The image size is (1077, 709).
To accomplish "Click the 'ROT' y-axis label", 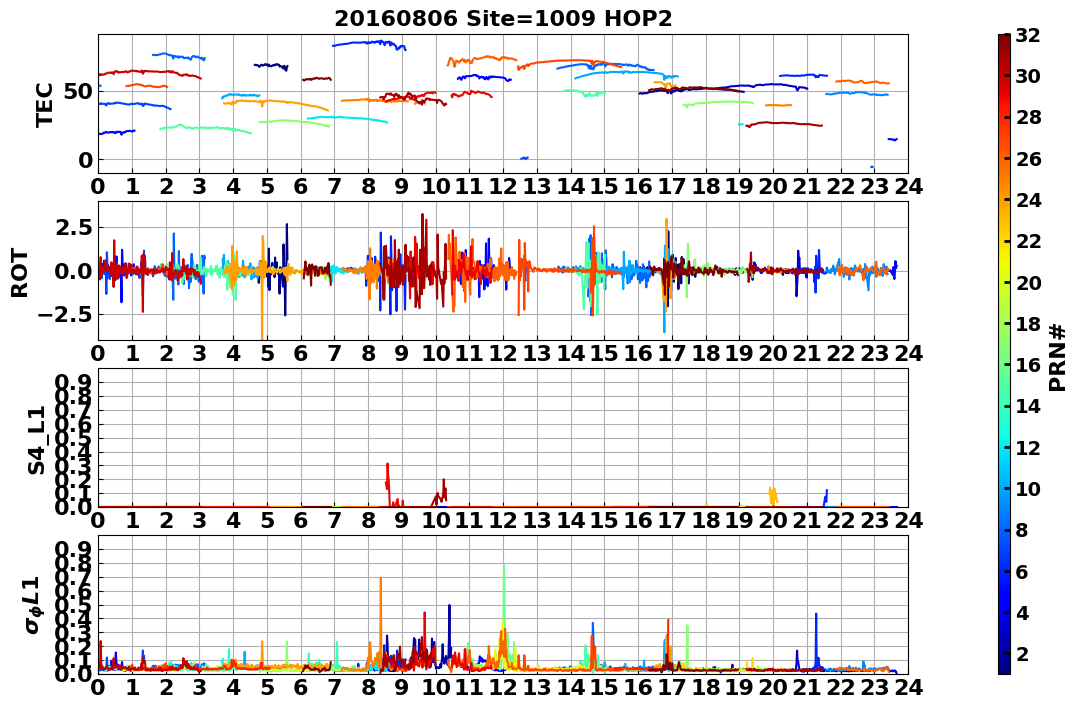I will [20, 273].
